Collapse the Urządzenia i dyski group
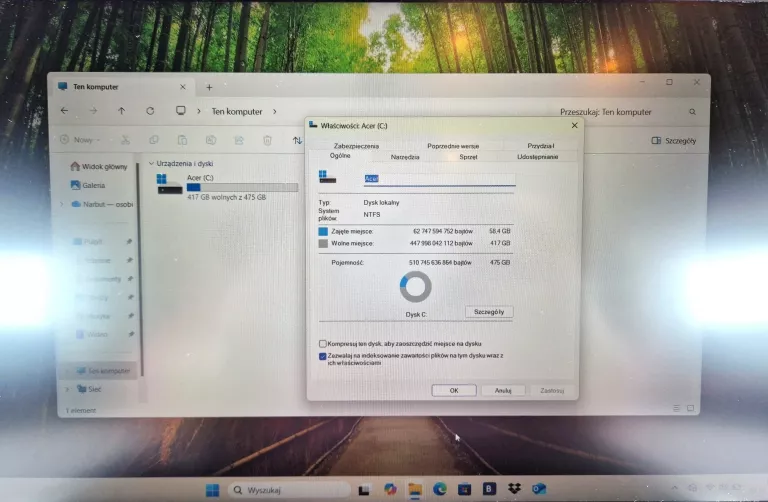 point(151,163)
